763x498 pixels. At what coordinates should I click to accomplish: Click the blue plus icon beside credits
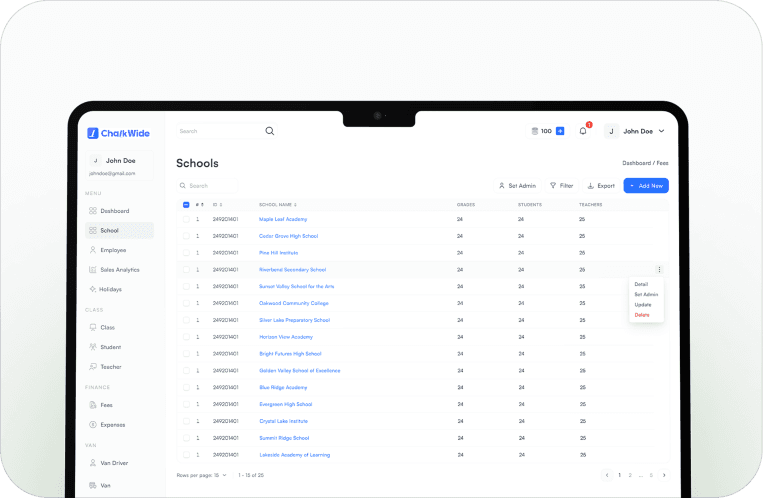coord(560,131)
